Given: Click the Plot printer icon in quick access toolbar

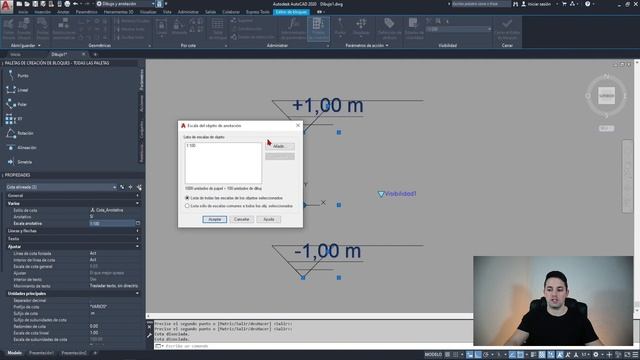Looking at the screenshot, I should 67,4.
